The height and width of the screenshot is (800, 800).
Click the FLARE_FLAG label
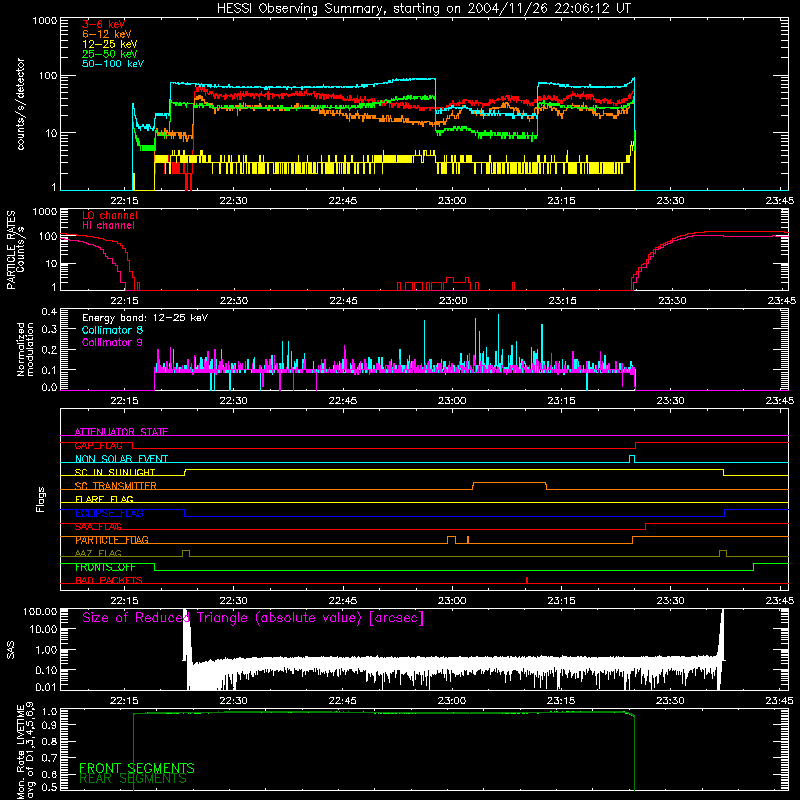(x=104, y=499)
